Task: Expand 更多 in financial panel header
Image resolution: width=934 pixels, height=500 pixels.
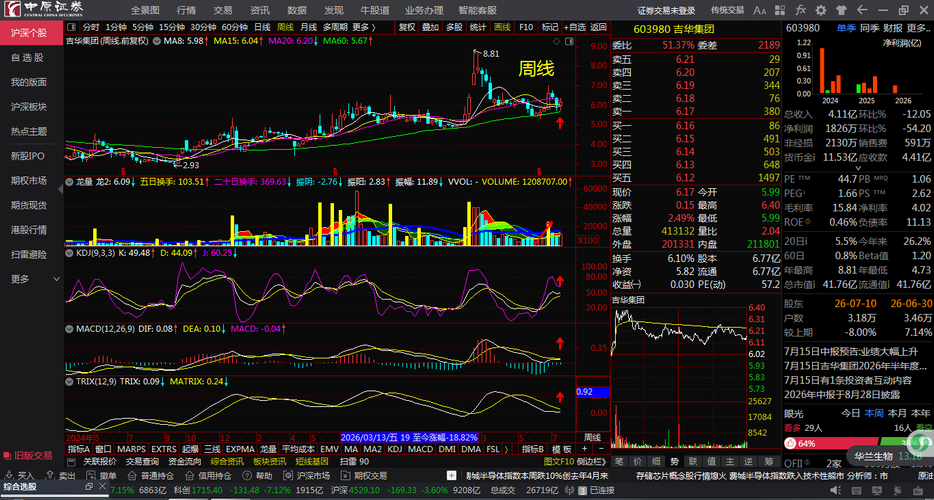Action: tap(919, 28)
